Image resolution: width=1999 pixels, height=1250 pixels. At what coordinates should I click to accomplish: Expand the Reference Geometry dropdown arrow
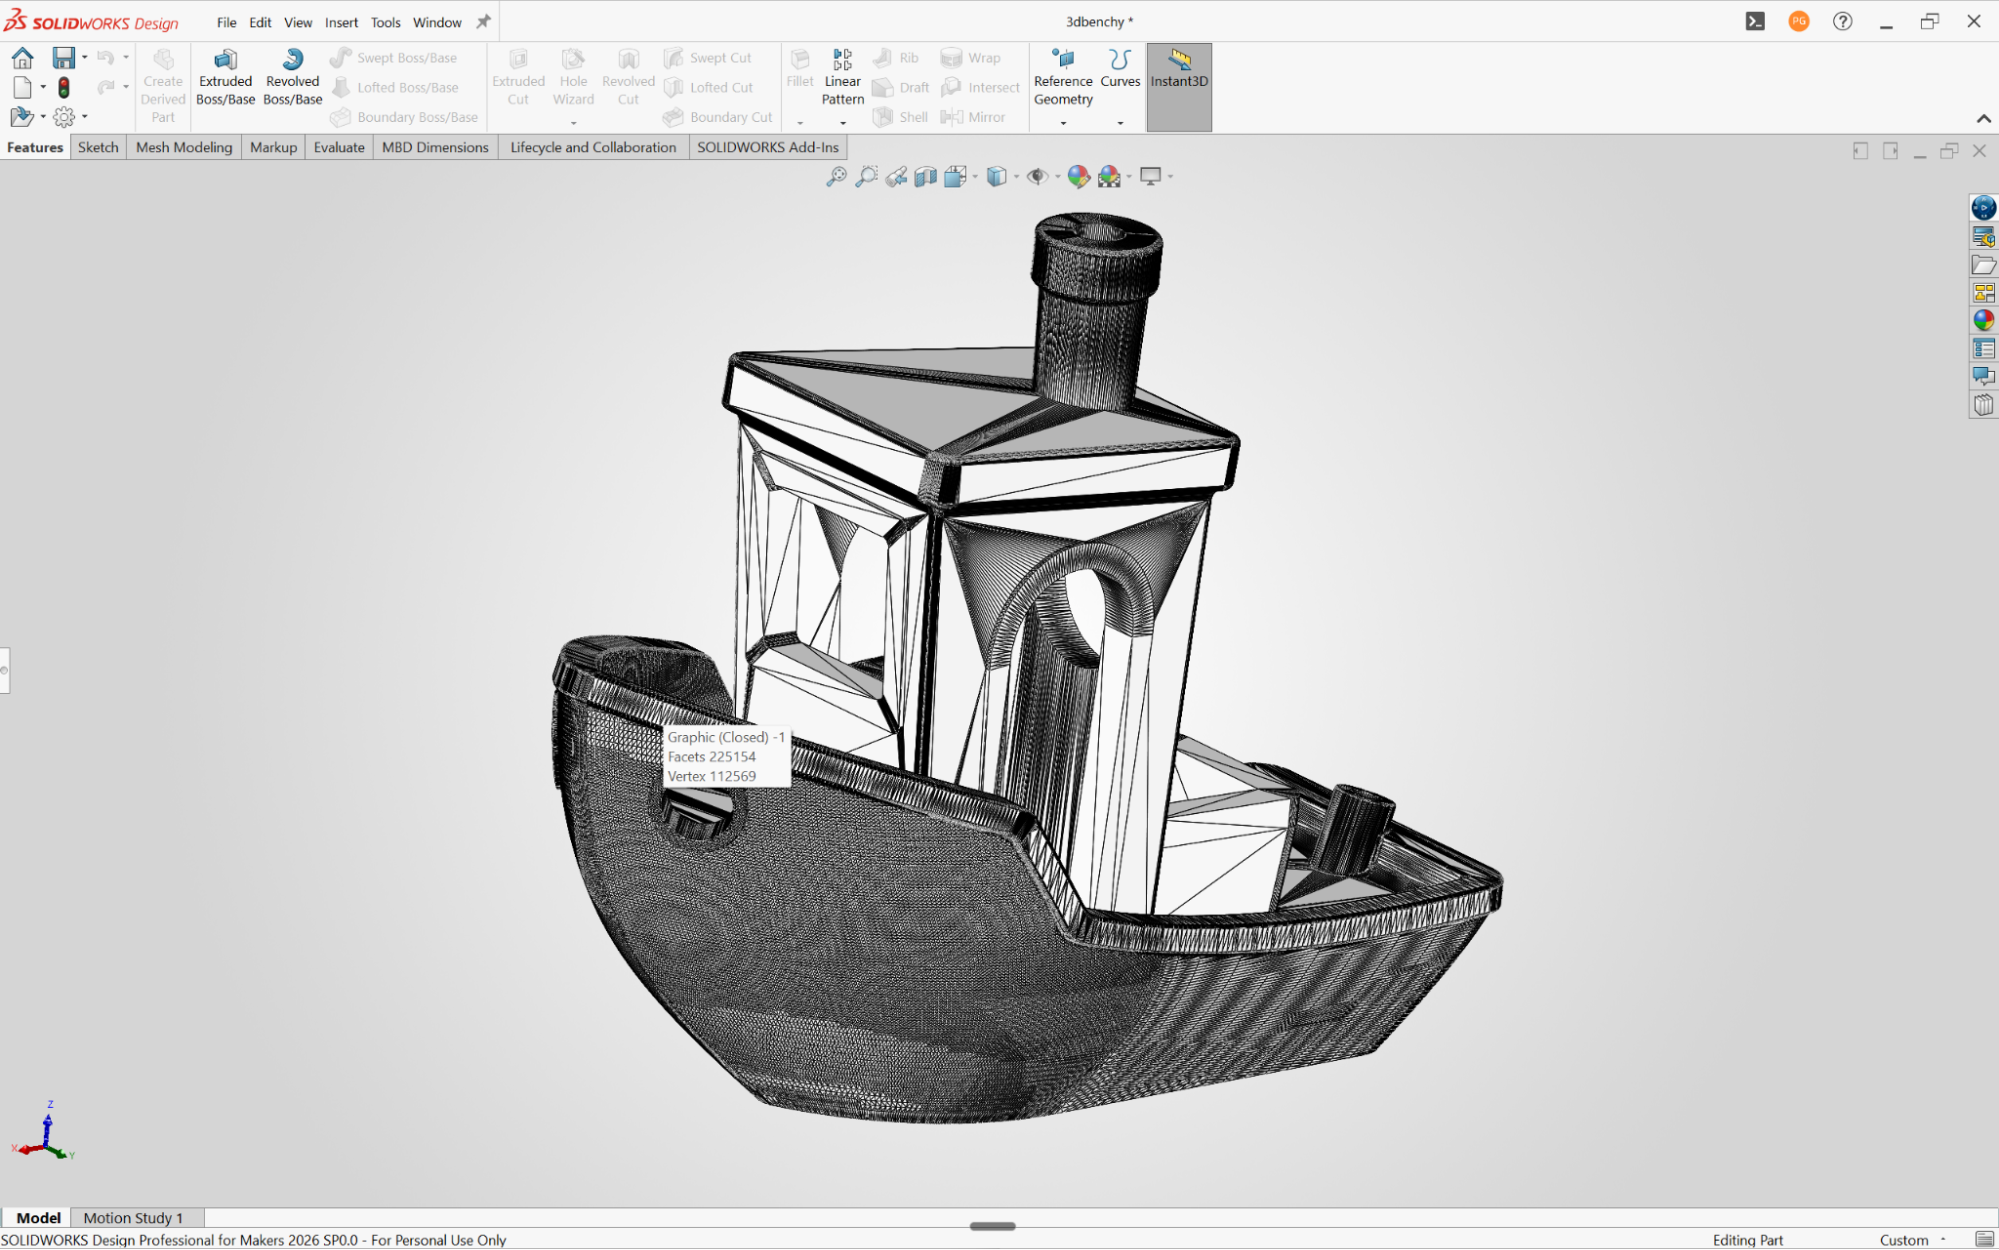(1063, 123)
